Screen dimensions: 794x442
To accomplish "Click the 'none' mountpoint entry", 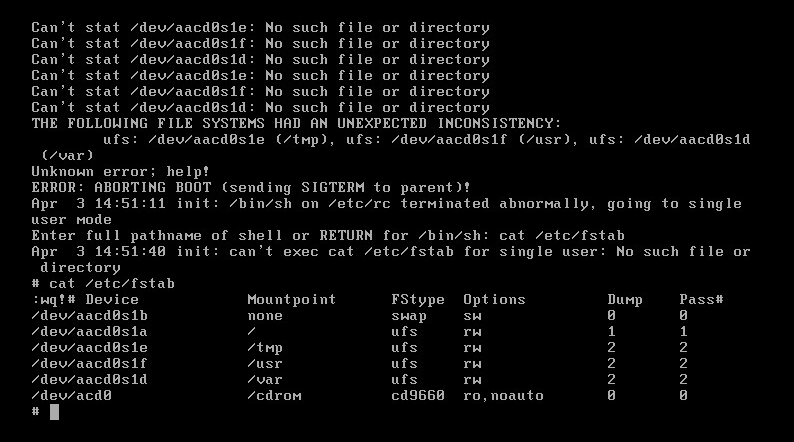I will point(266,315).
